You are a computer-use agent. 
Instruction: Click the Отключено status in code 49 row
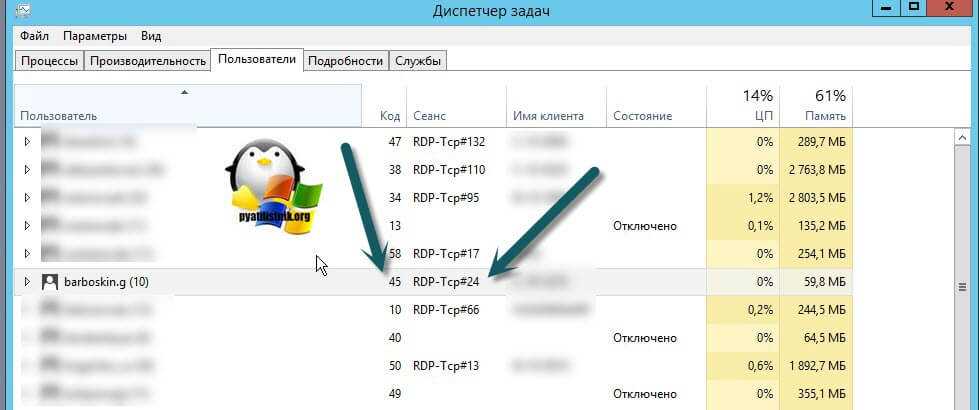(x=645, y=394)
